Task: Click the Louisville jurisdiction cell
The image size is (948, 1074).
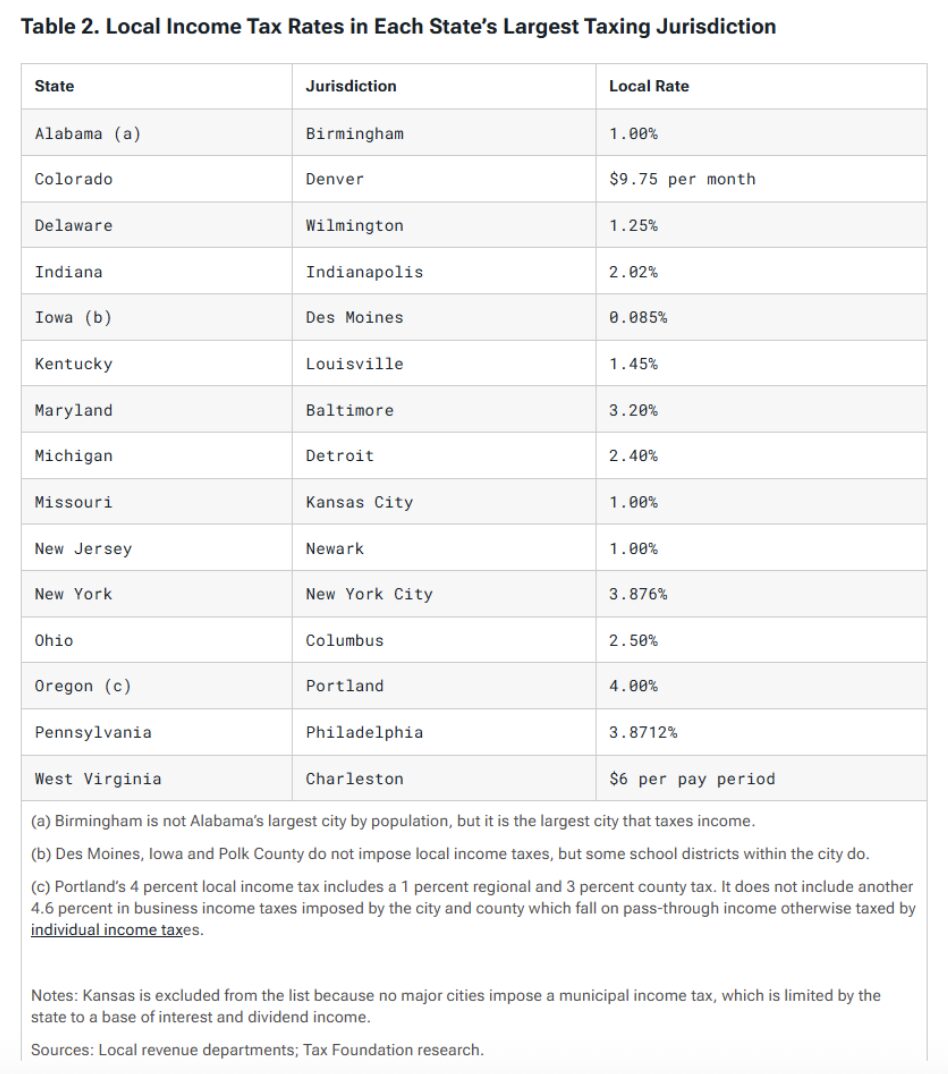Action: 444,364
